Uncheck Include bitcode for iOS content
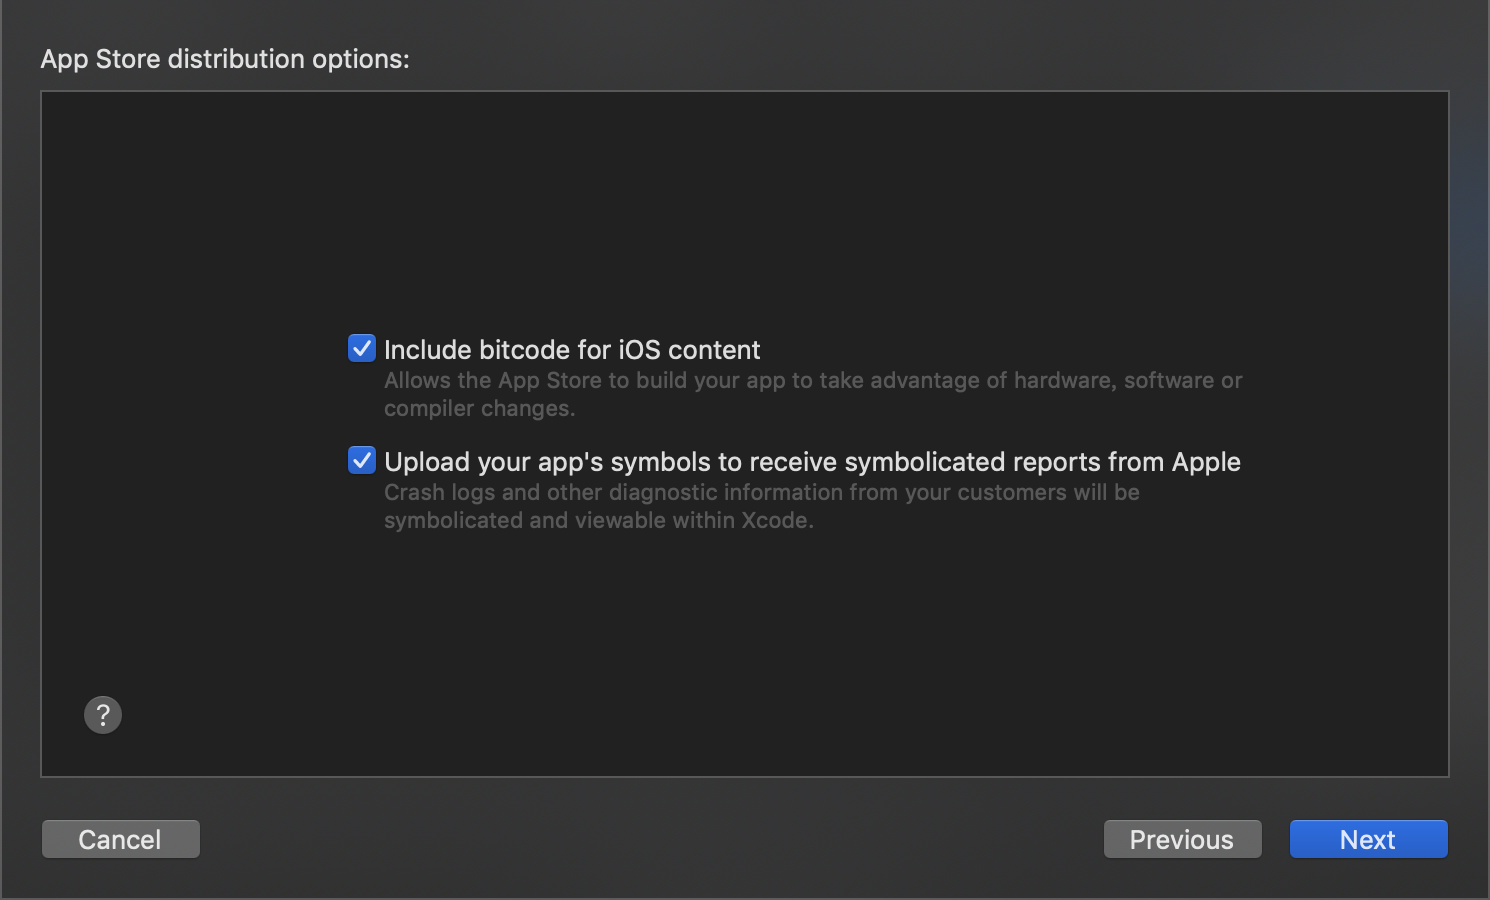This screenshot has height=900, width=1490. tap(362, 348)
